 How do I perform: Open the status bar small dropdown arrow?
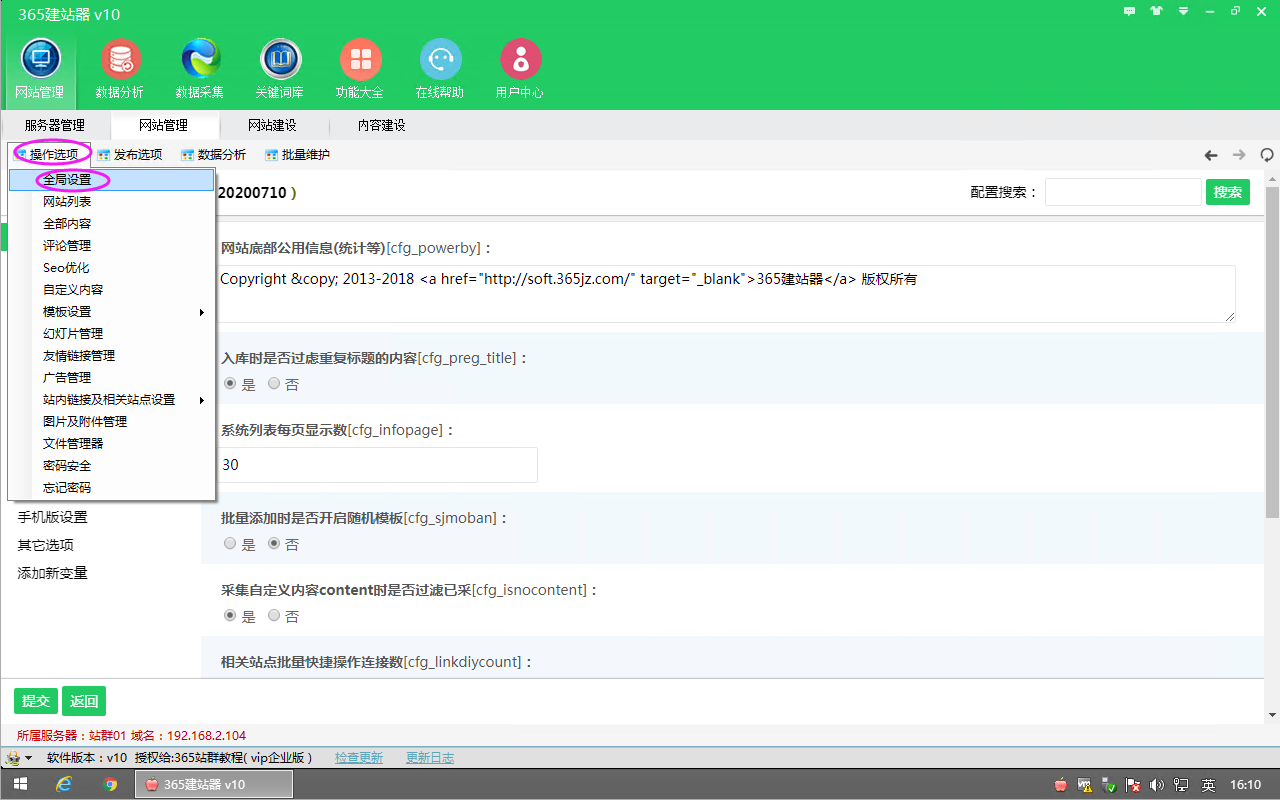(28, 758)
